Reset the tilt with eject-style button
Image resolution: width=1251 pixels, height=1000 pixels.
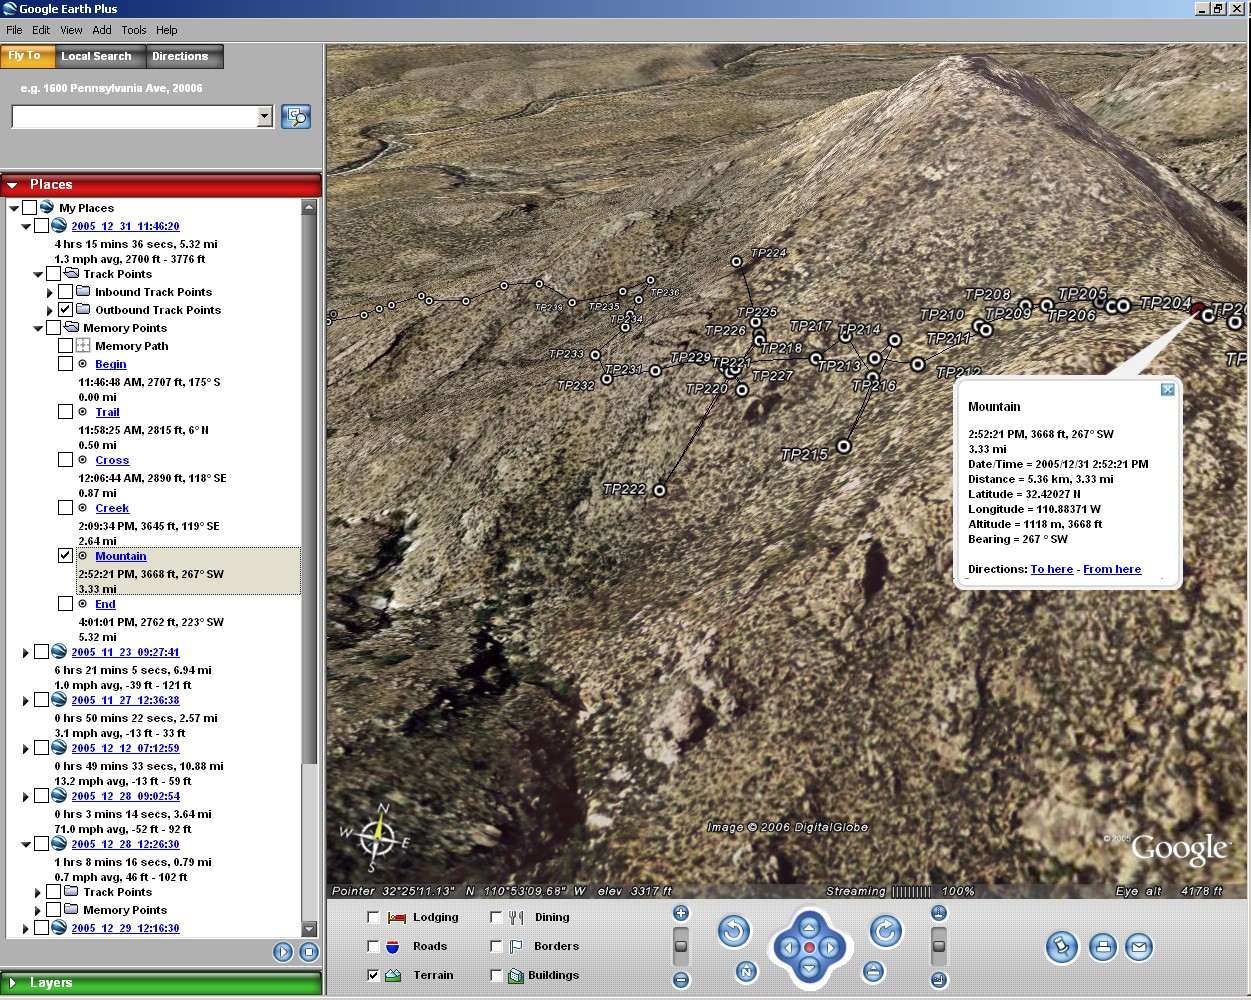tap(873, 970)
